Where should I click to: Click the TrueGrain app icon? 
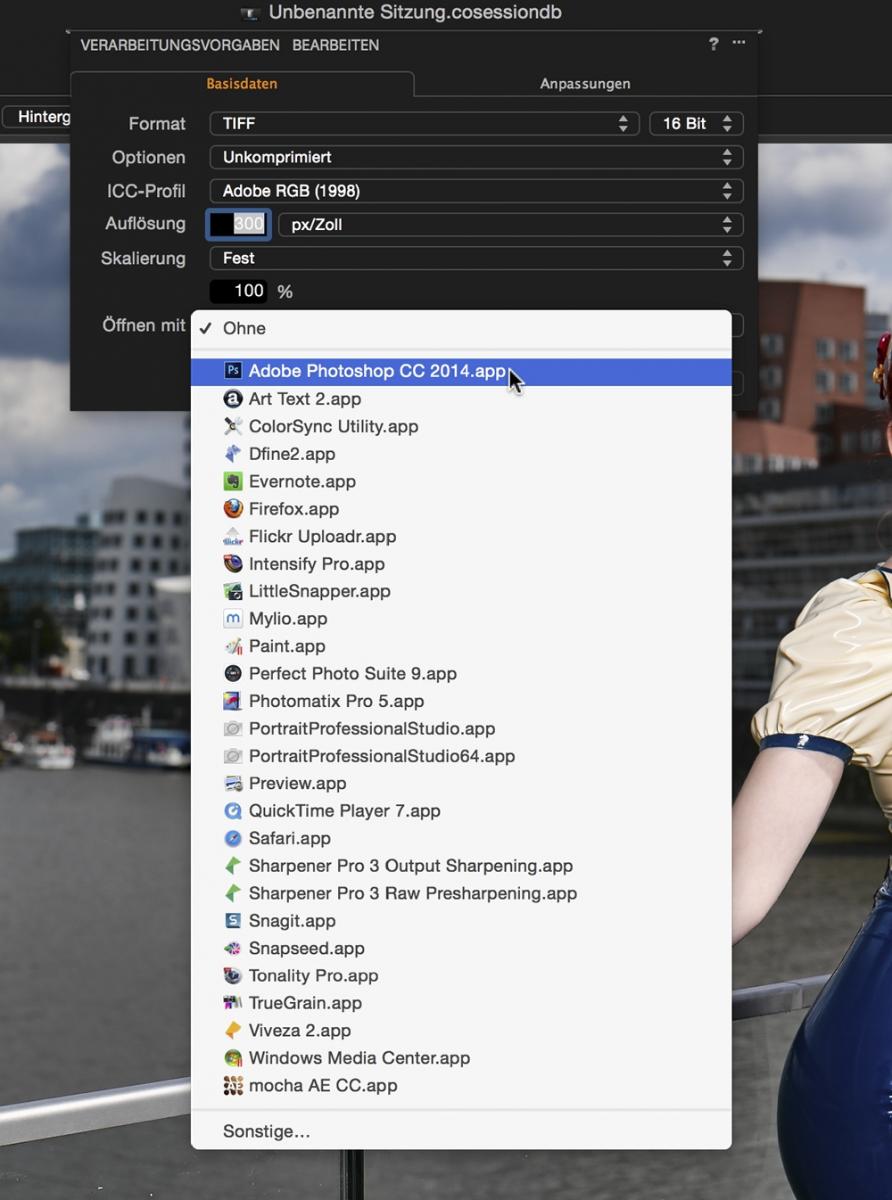coord(233,1003)
